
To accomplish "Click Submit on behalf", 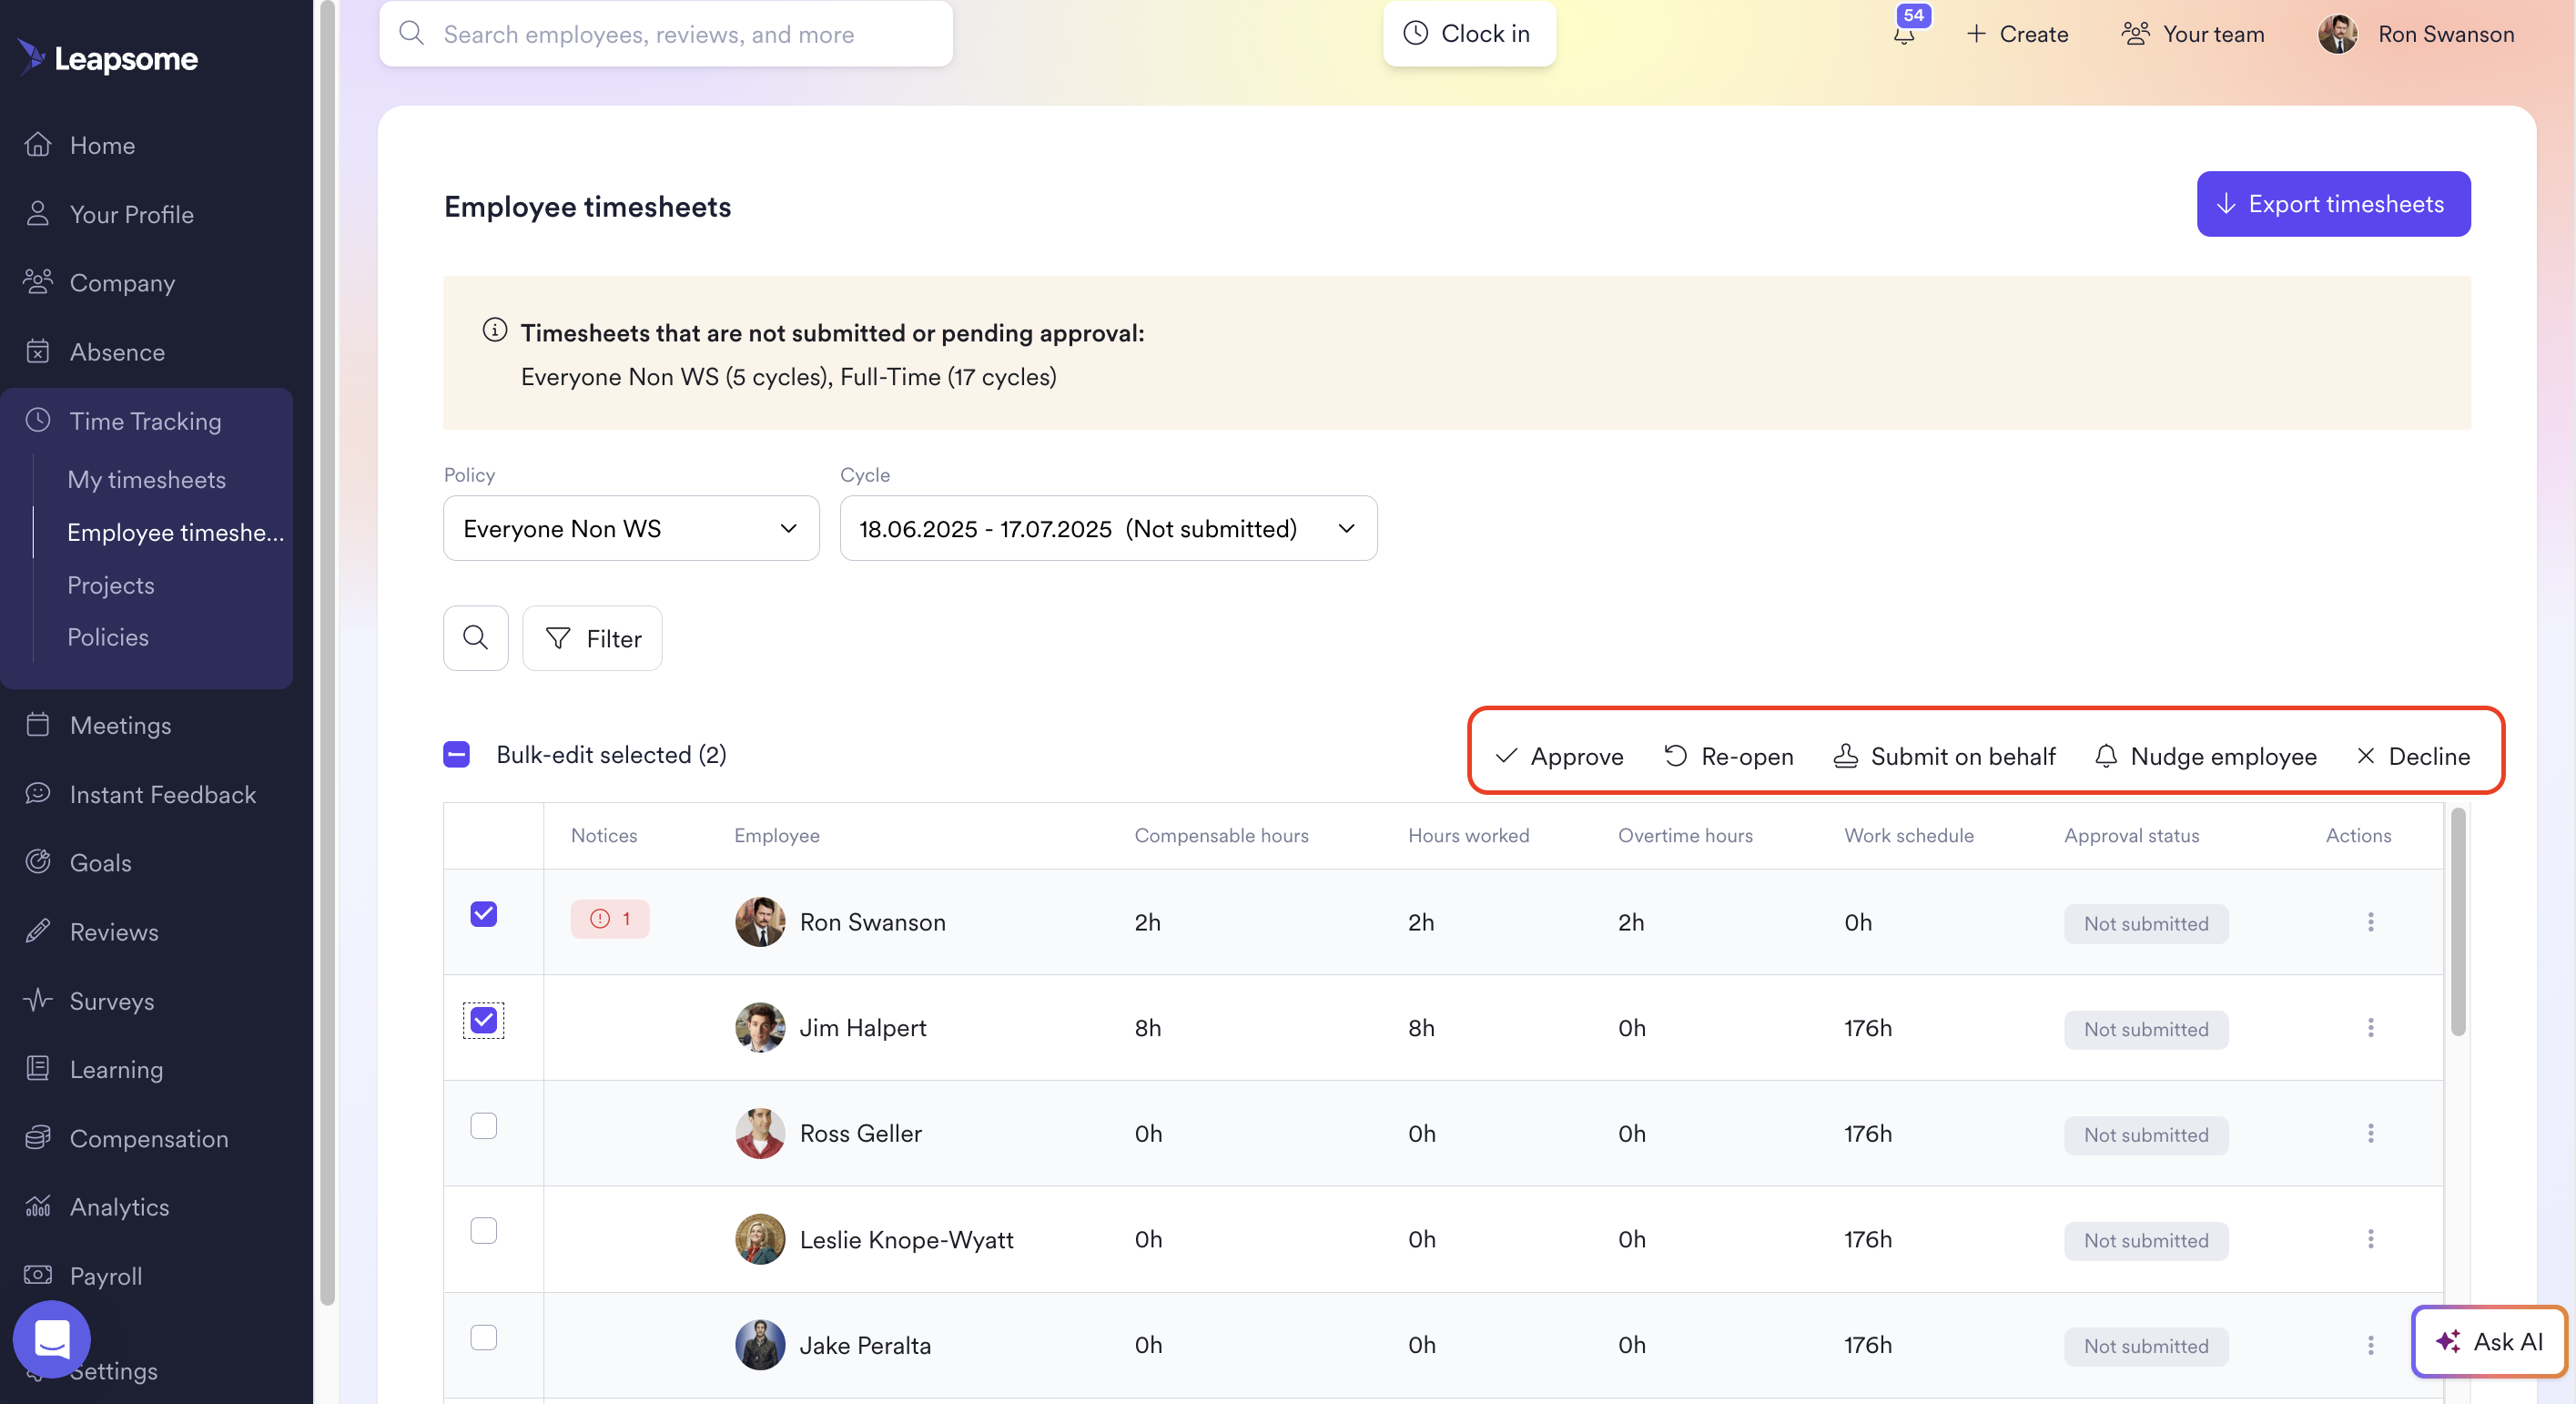I will pyautogui.click(x=1944, y=756).
